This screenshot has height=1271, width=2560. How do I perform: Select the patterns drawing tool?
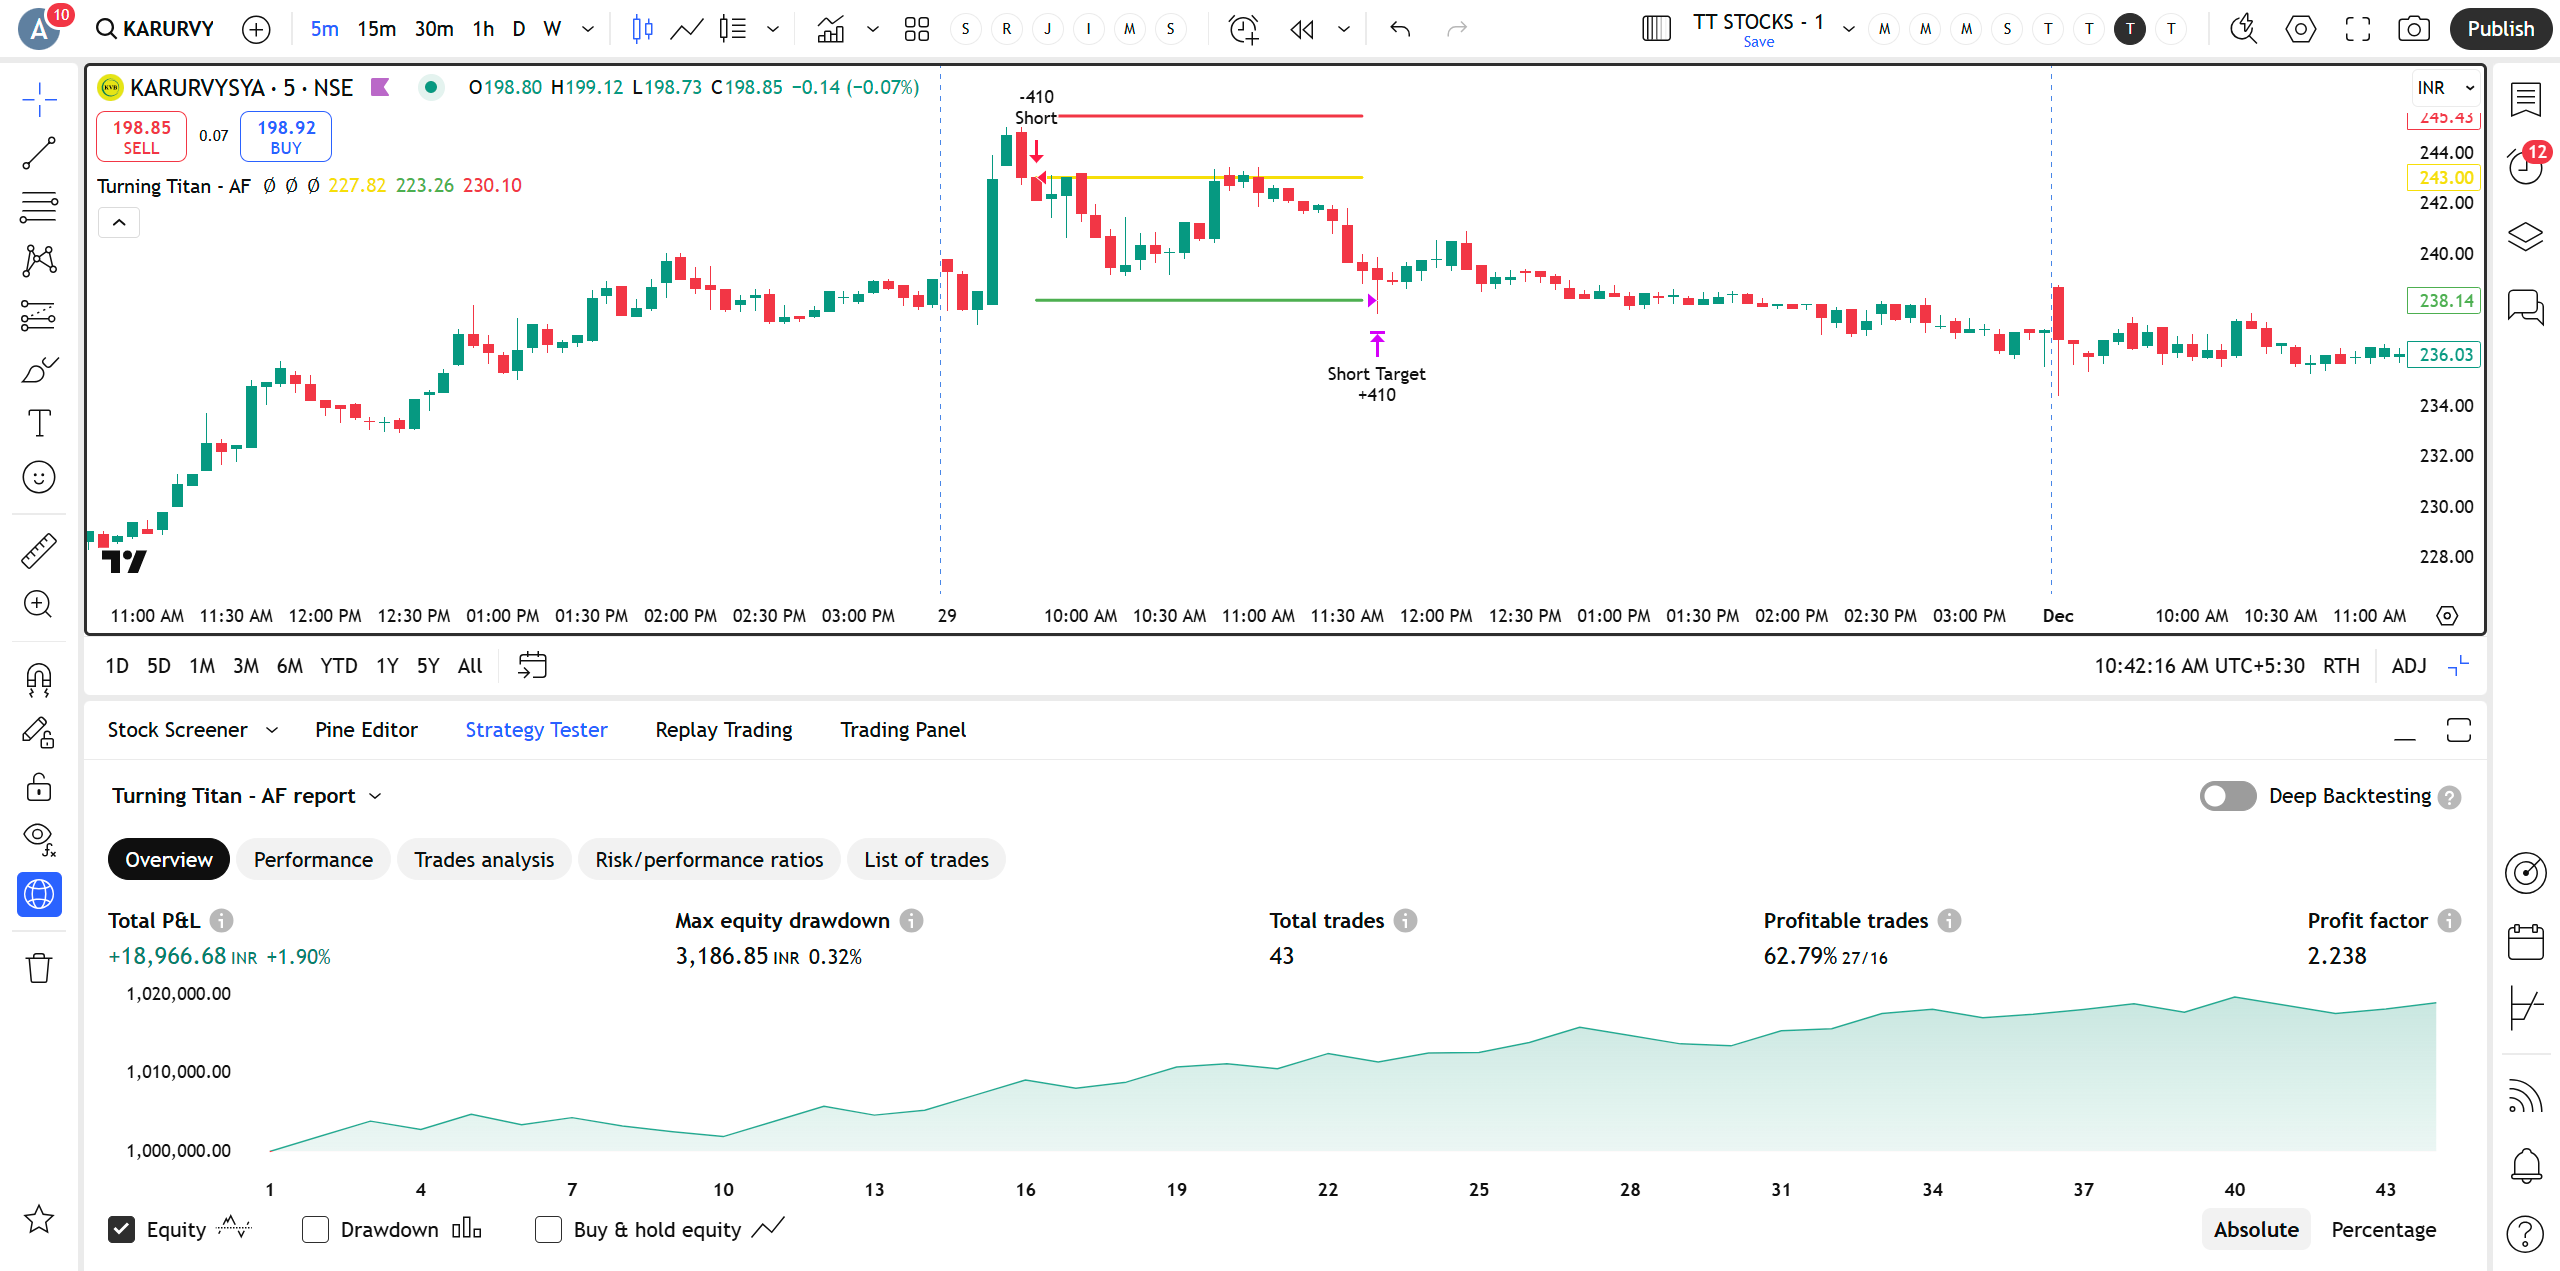[x=39, y=261]
